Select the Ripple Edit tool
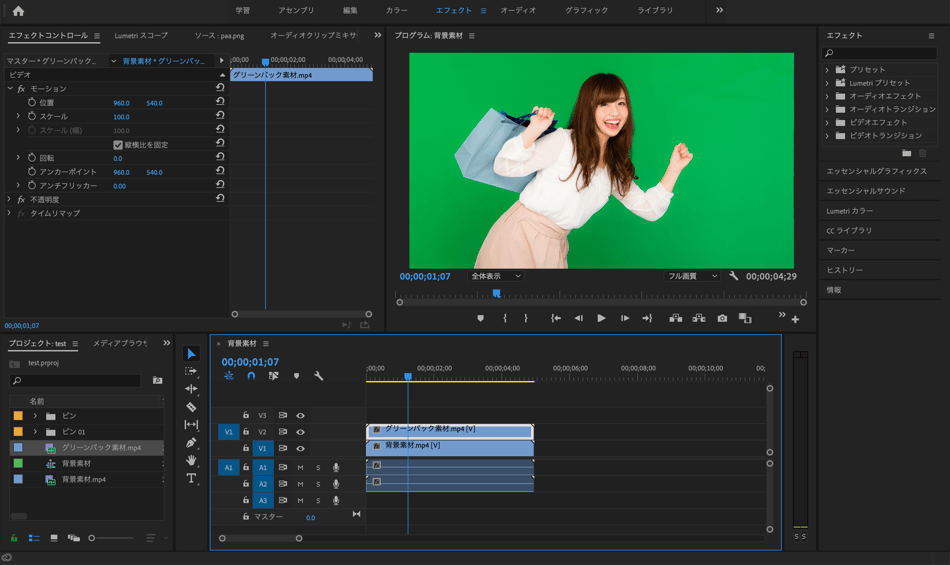The height and width of the screenshot is (565, 950). 191,389
